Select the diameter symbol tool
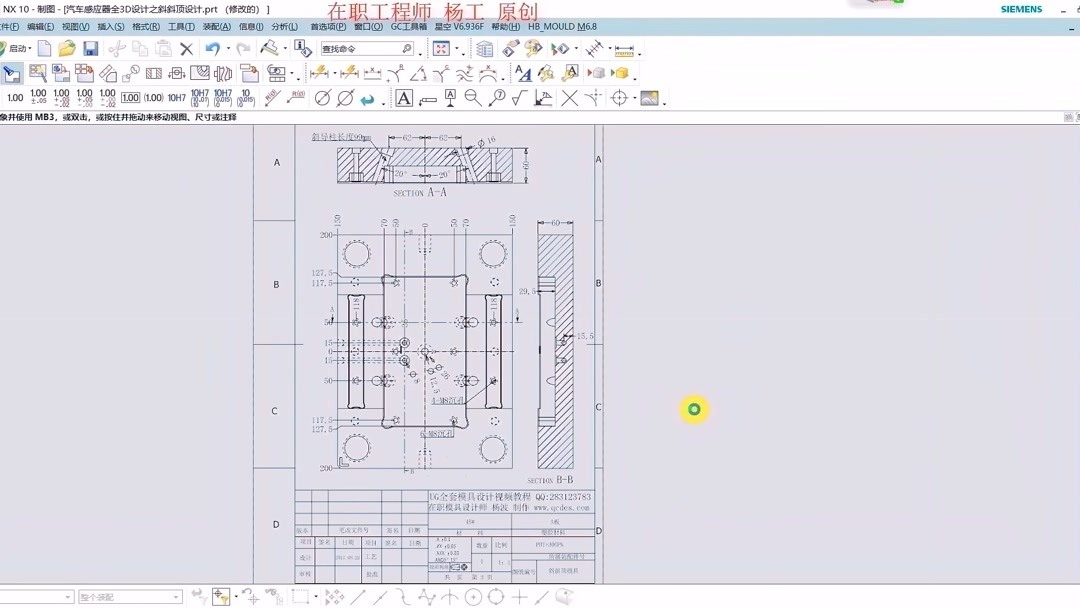This screenshot has height=608, width=1080. [x=321, y=98]
